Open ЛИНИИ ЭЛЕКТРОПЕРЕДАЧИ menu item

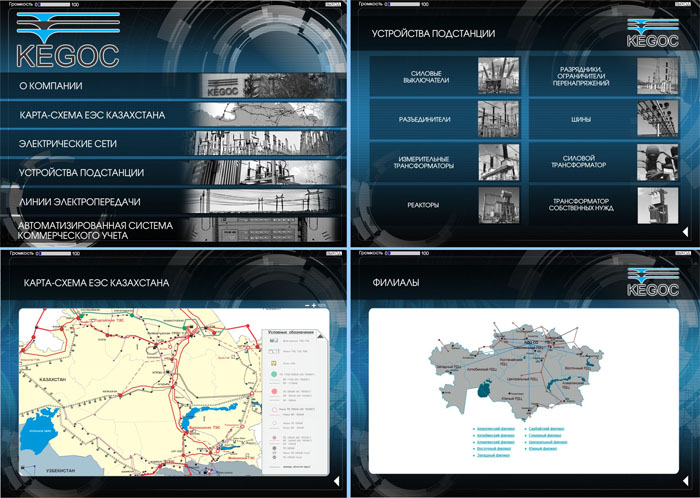(x=173, y=201)
